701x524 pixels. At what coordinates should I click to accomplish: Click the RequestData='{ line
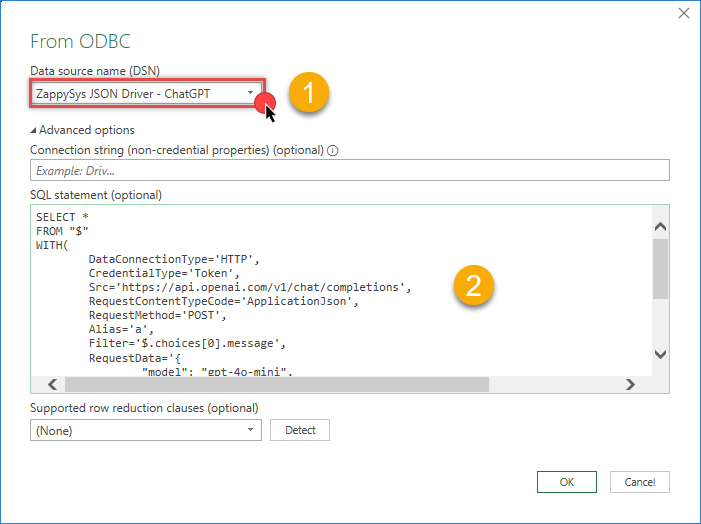click(x=135, y=358)
